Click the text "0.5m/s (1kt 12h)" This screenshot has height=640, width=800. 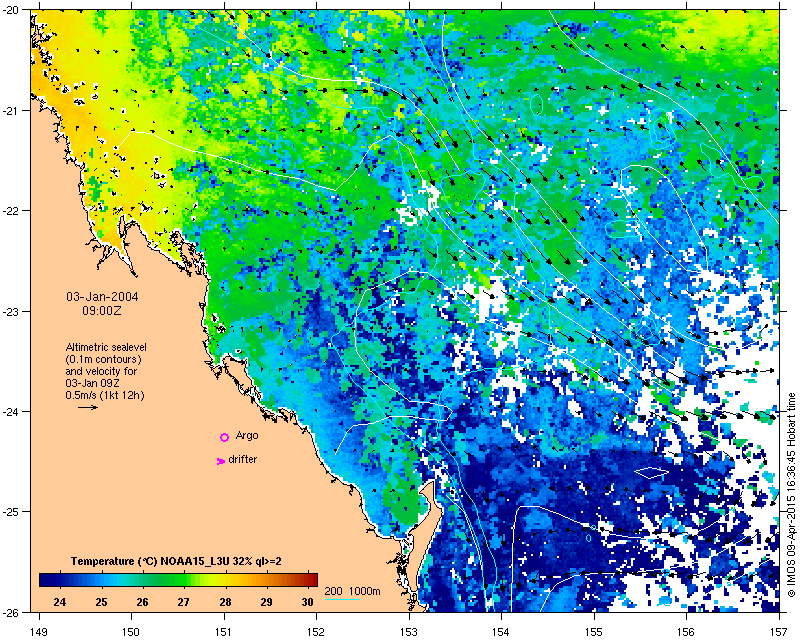pyautogui.click(x=105, y=395)
